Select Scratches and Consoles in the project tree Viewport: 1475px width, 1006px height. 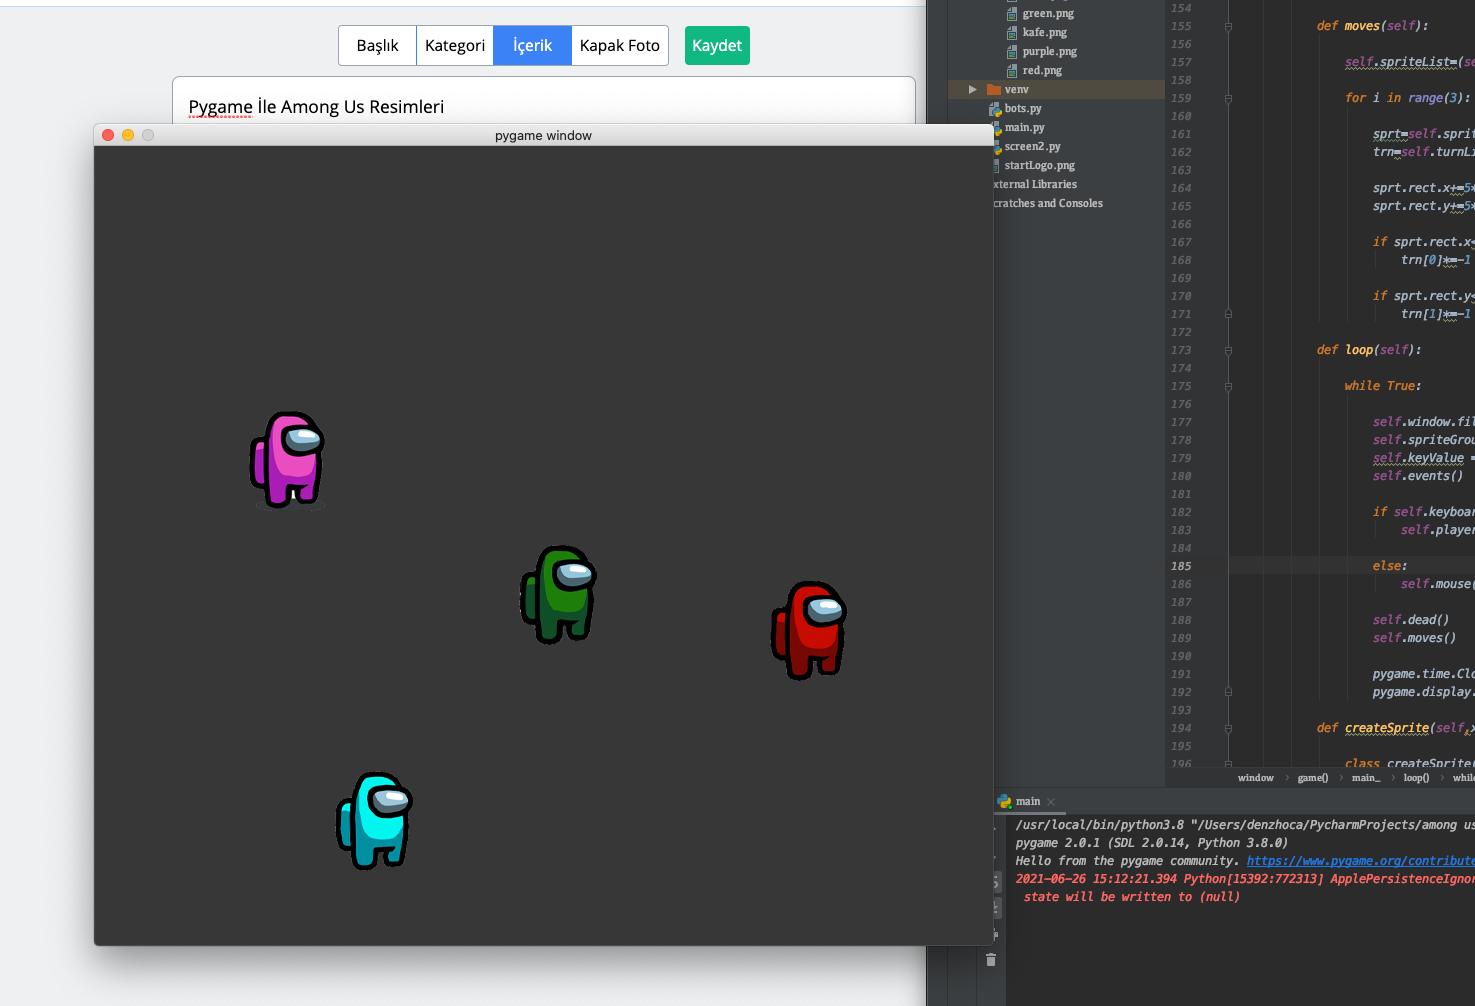(1048, 203)
